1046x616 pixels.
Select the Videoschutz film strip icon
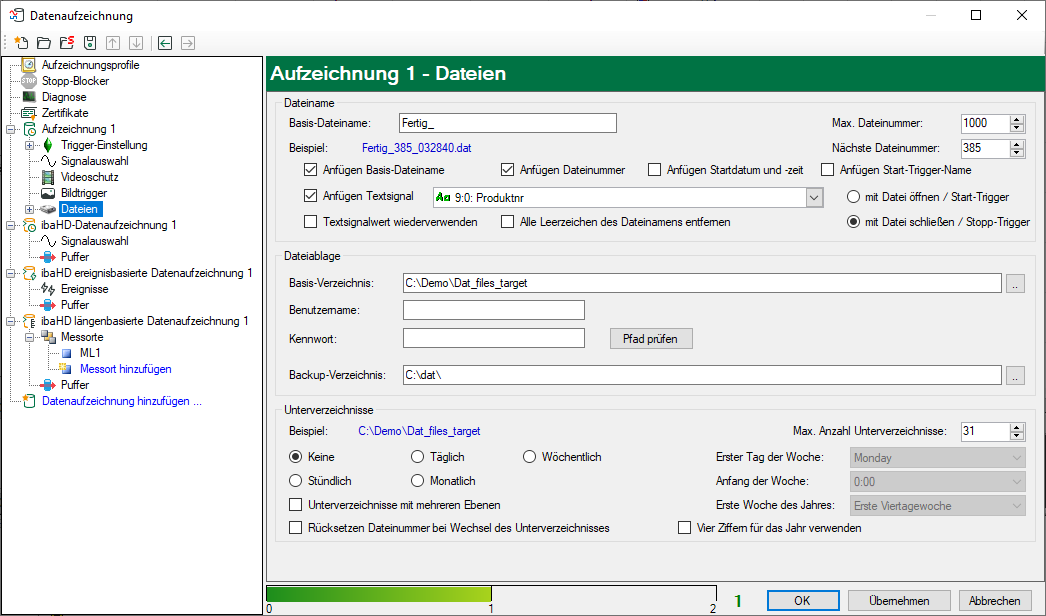tap(47, 177)
